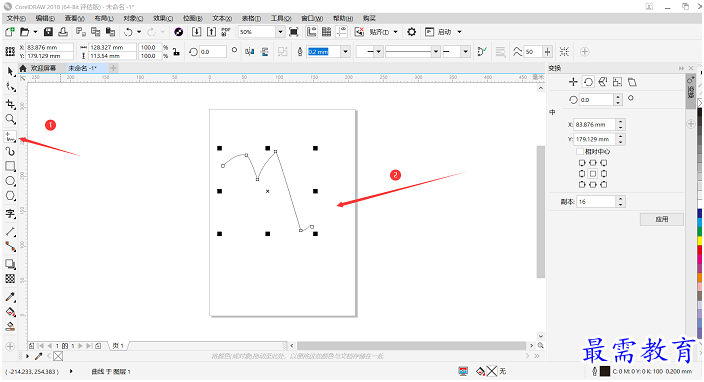Open the zoom level 50% dropdown
704x382 pixels.
tap(280, 32)
